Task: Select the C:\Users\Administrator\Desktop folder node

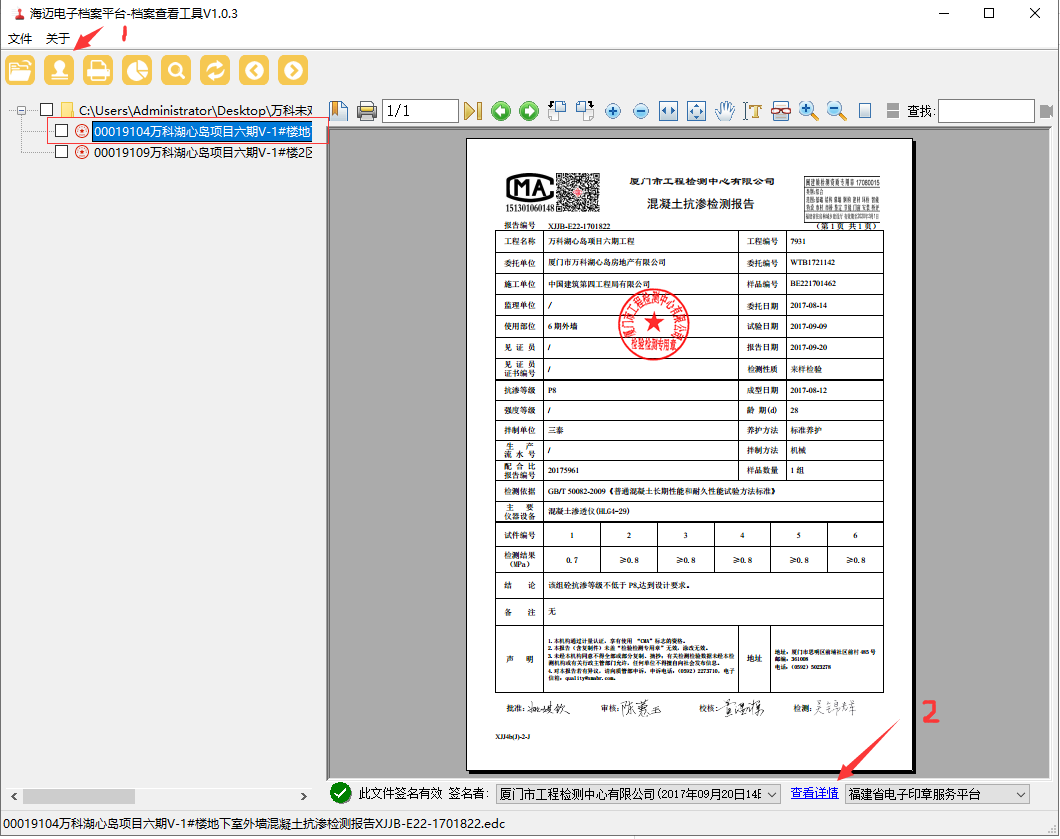Action: (195, 110)
